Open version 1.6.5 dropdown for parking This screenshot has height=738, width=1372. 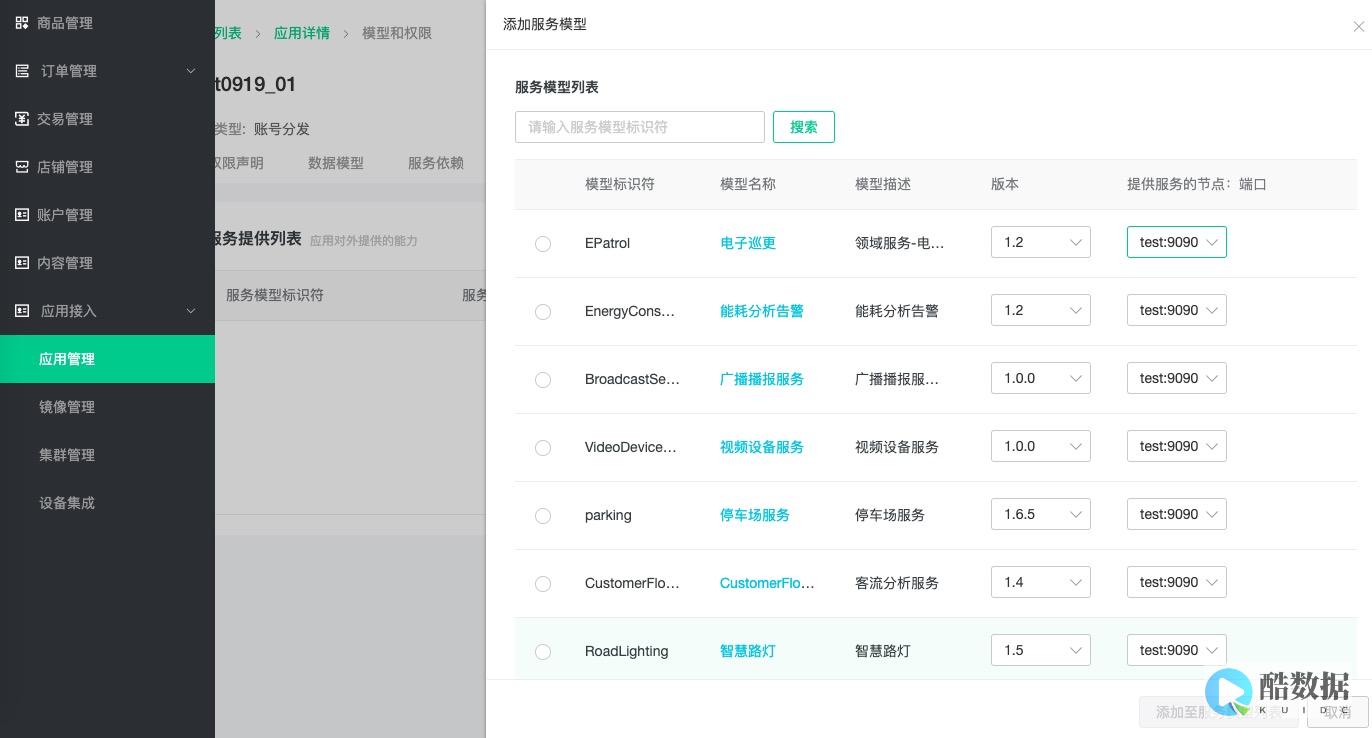pos(1041,514)
